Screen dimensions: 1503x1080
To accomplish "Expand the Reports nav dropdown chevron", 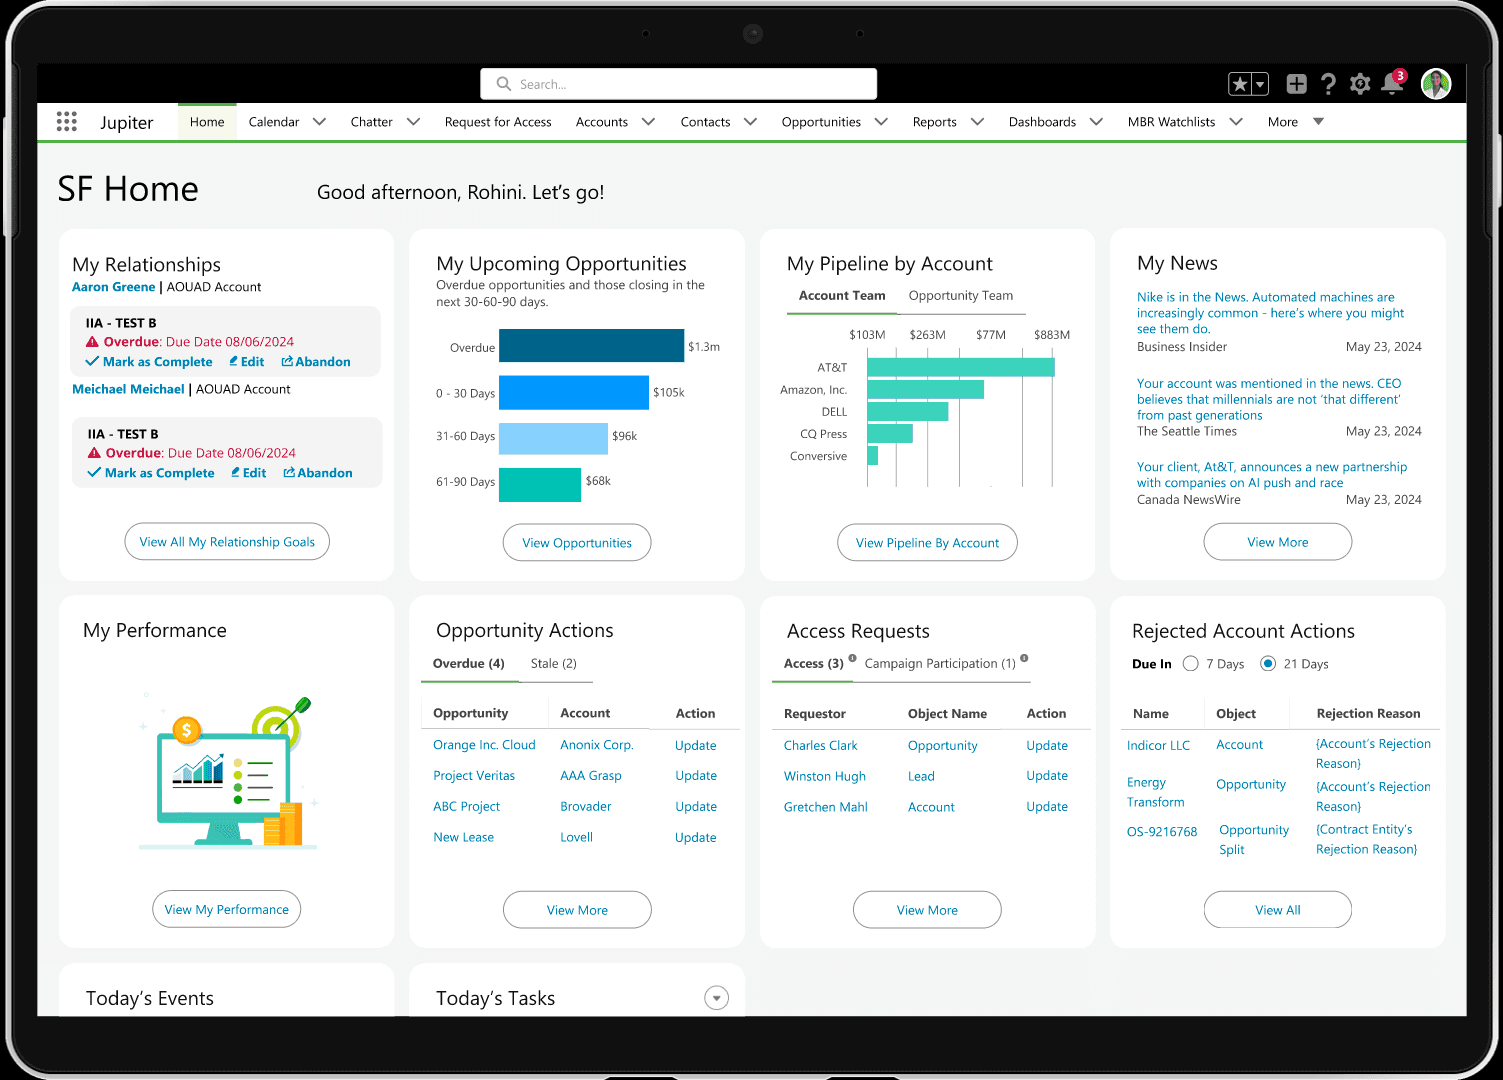I will [x=977, y=122].
